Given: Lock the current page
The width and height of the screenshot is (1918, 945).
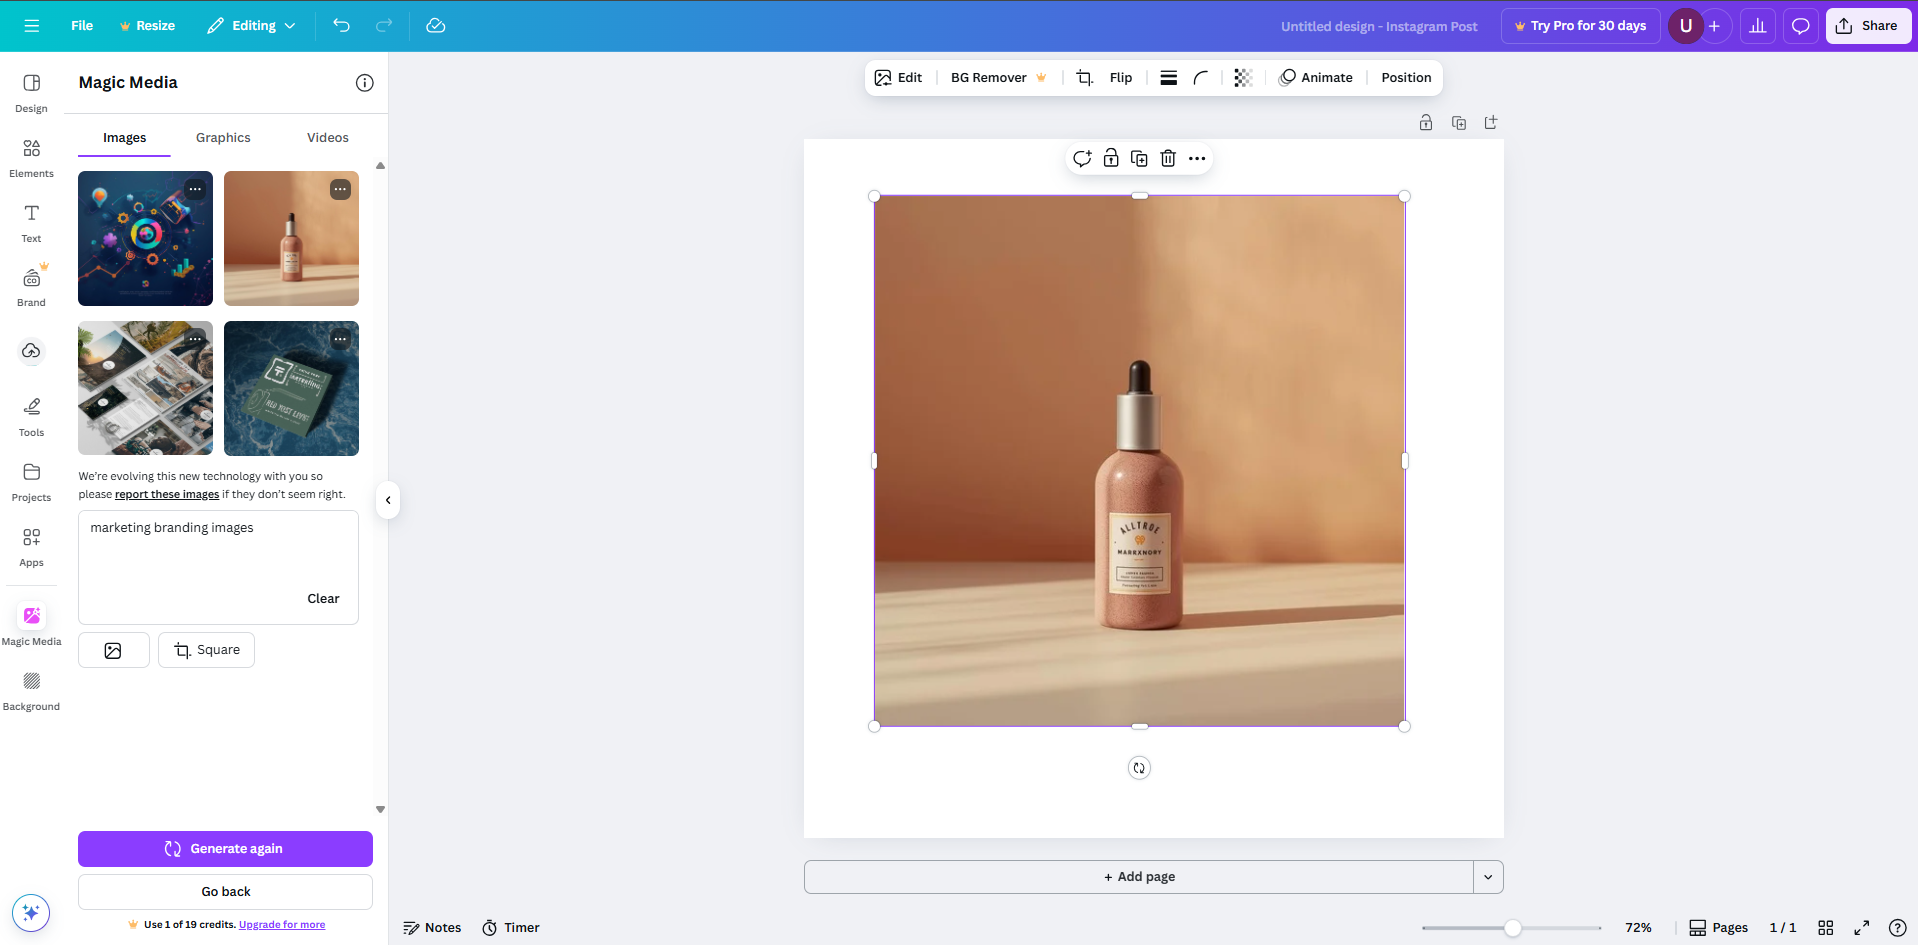Looking at the screenshot, I should point(1426,122).
